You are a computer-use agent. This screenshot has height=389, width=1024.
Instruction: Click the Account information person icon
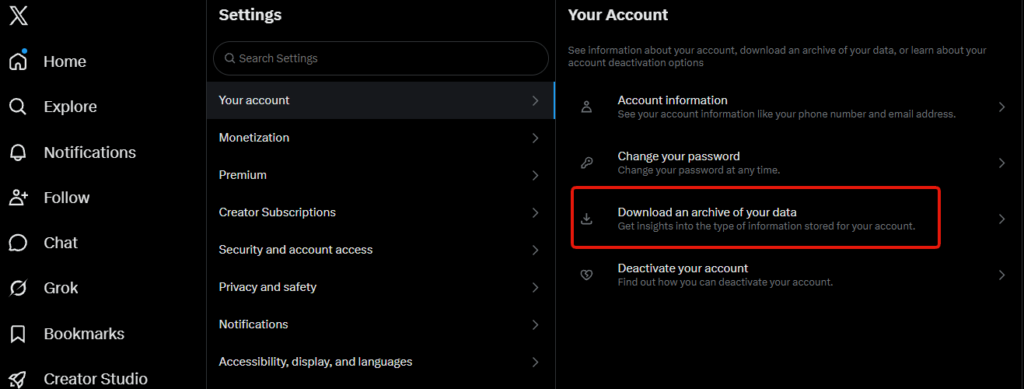click(x=586, y=107)
